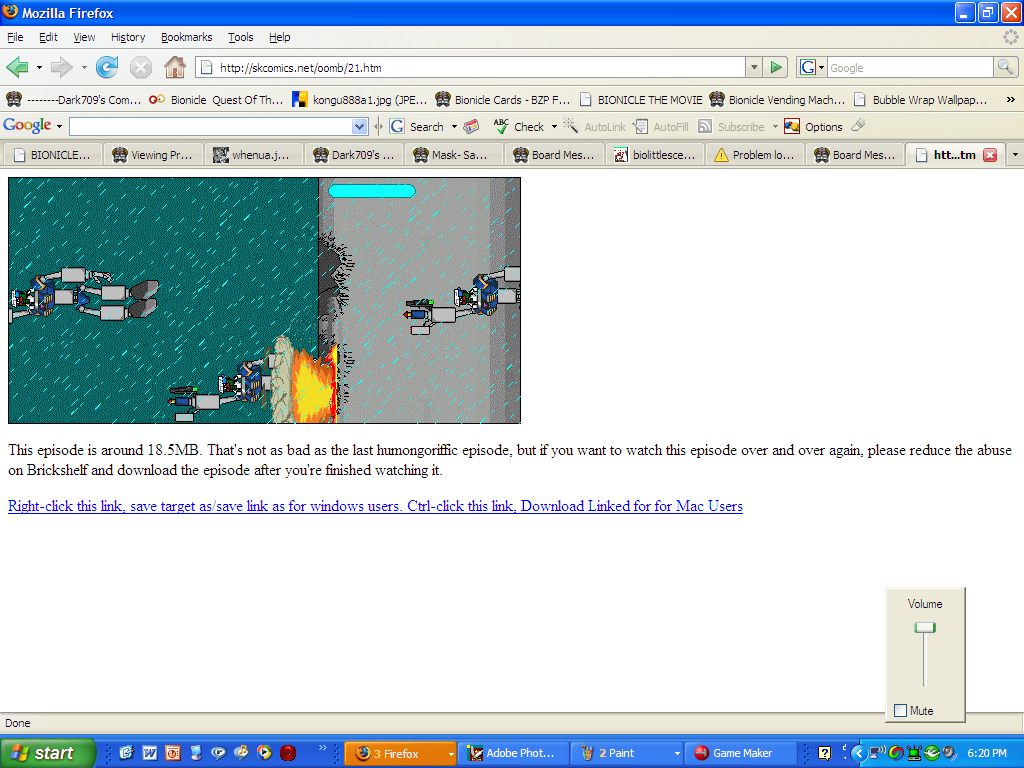
Task: Switch to Adobe Phot... in the taskbar
Action: point(511,753)
